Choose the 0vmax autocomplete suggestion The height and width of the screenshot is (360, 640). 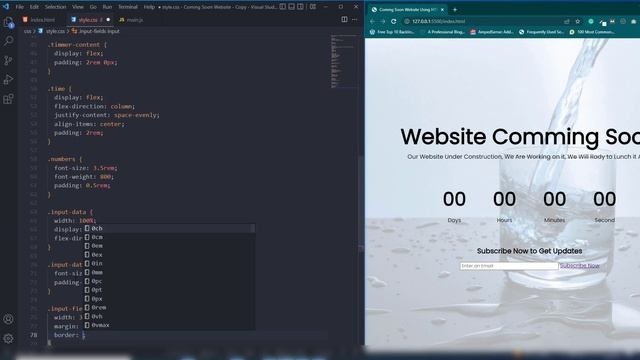169,325
